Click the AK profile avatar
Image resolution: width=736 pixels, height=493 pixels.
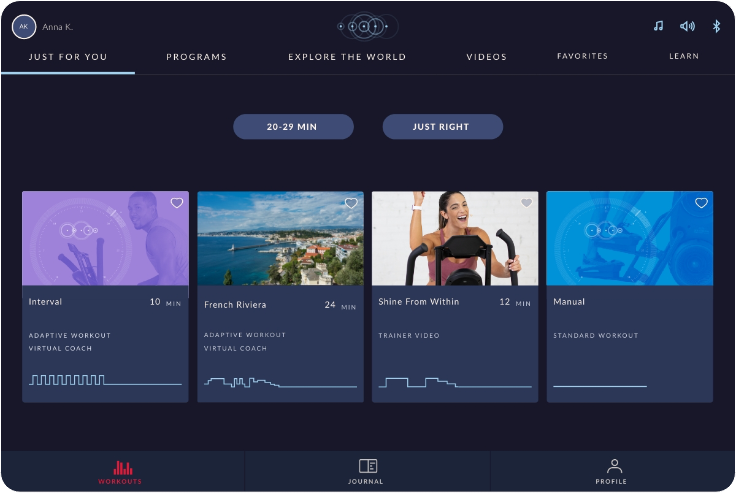click(x=23, y=27)
